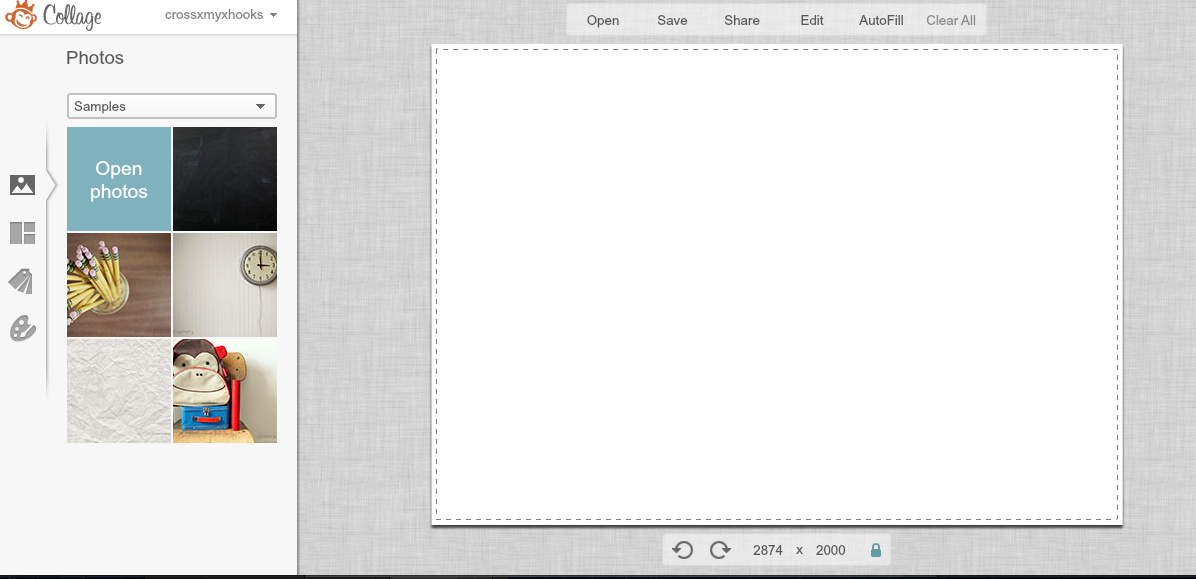Toggle the aspect ratio lock icon
The image size is (1196, 579).
[x=876, y=550]
